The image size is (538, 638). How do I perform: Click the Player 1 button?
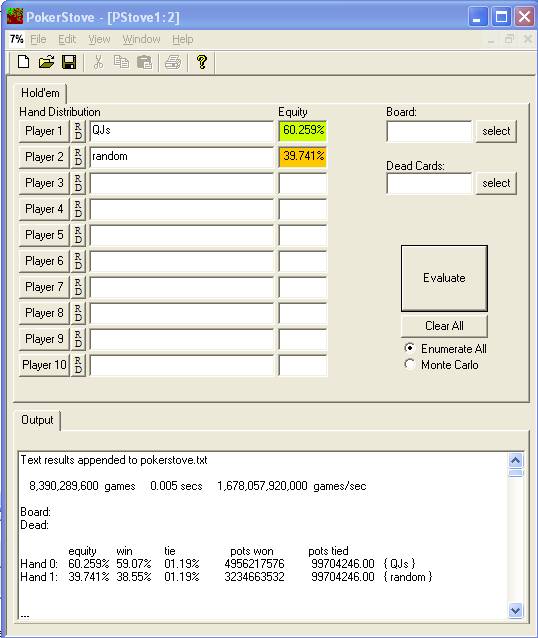coord(44,131)
